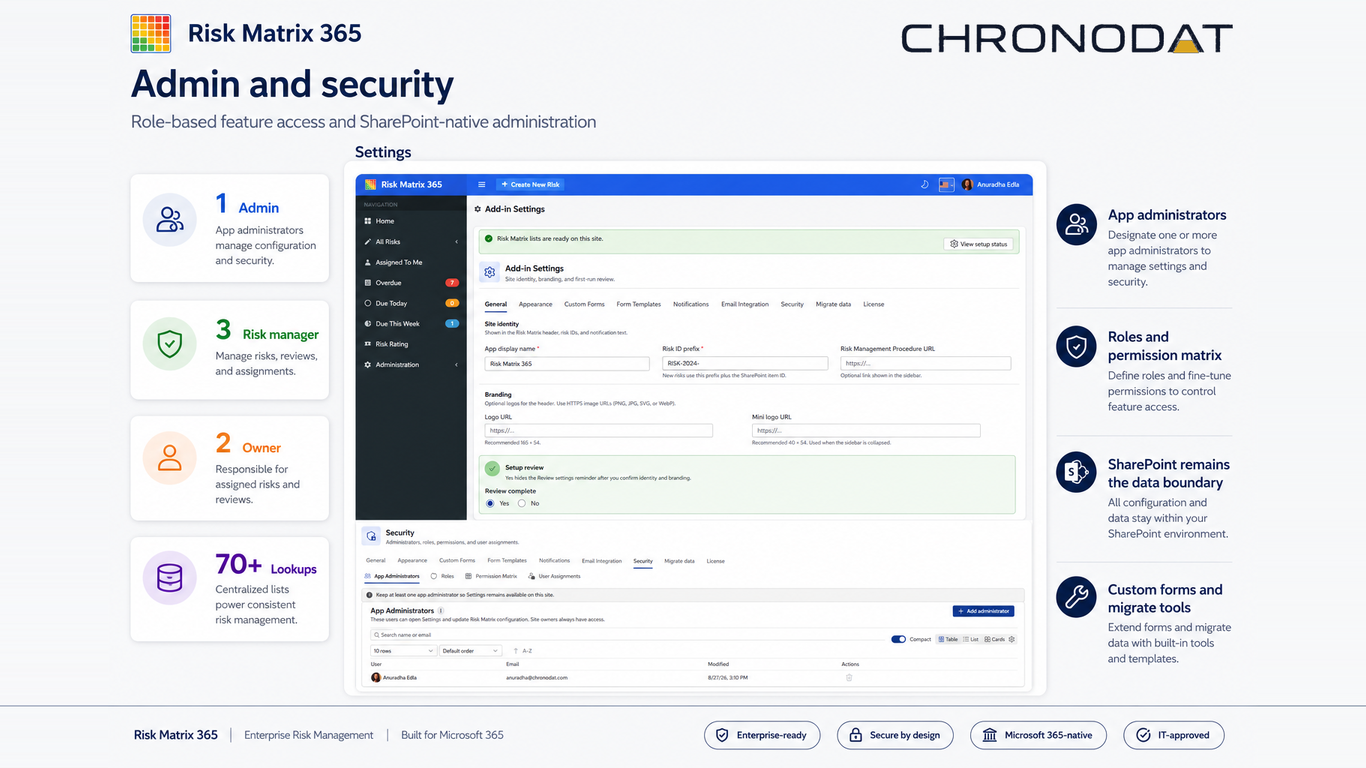Click the Logo URL field

tap(598, 431)
